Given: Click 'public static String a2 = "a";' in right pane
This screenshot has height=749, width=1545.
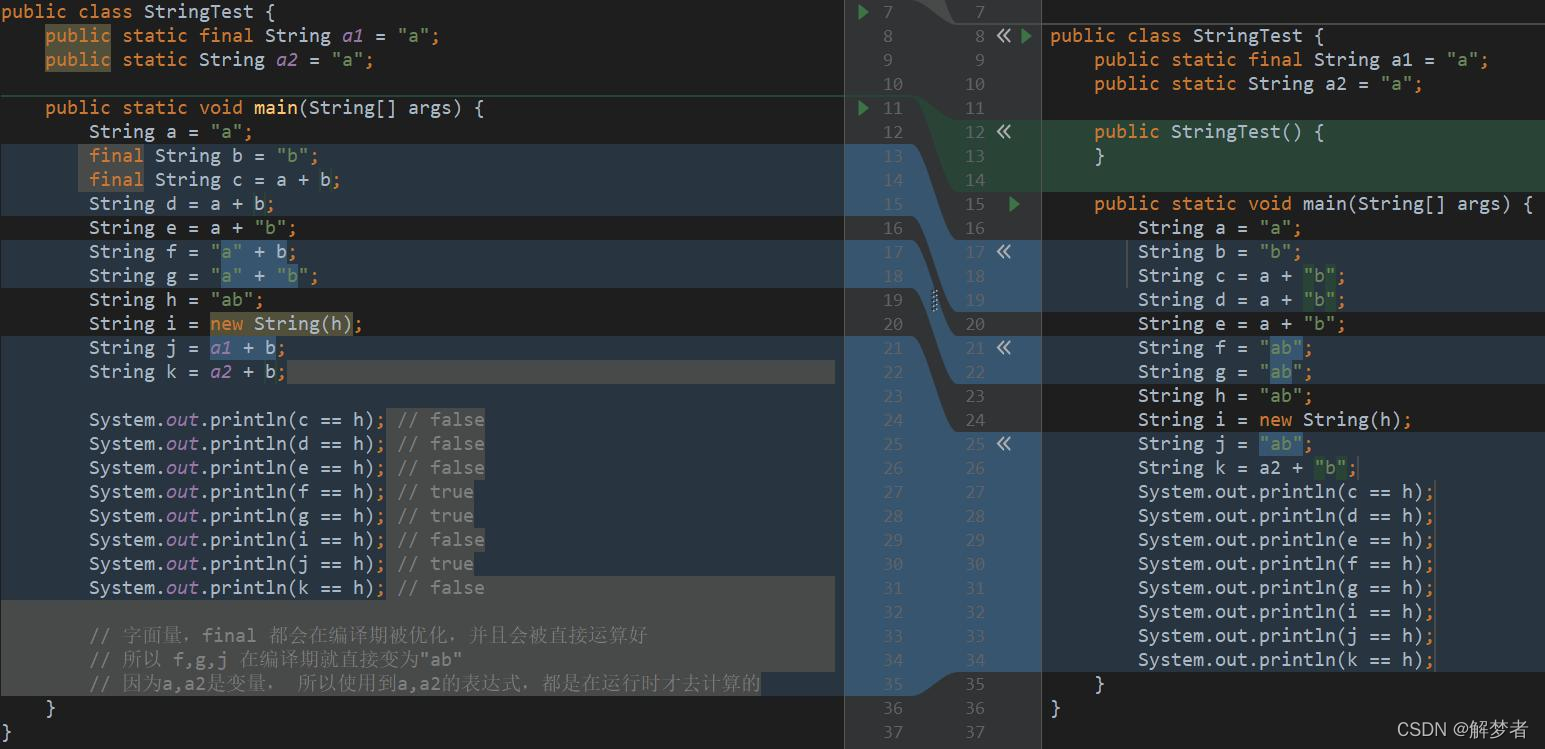Looking at the screenshot, I should [x=1258, y=84].
